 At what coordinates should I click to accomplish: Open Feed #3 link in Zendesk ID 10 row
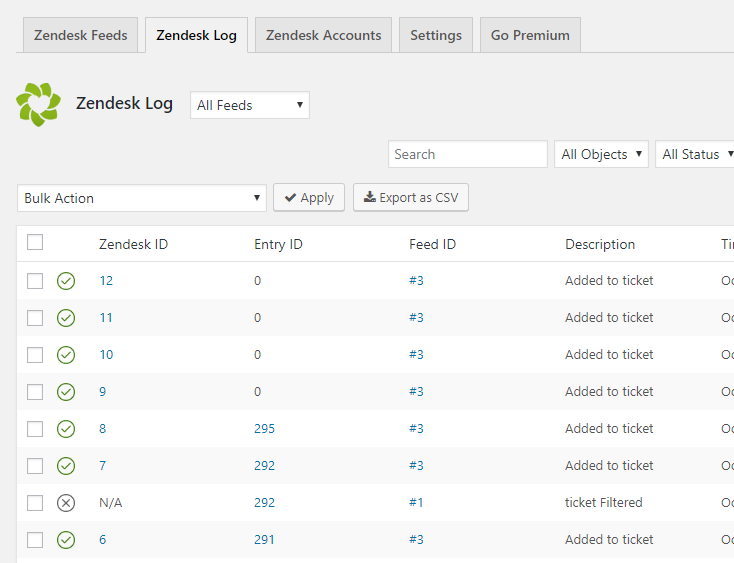tap(416, 354)
